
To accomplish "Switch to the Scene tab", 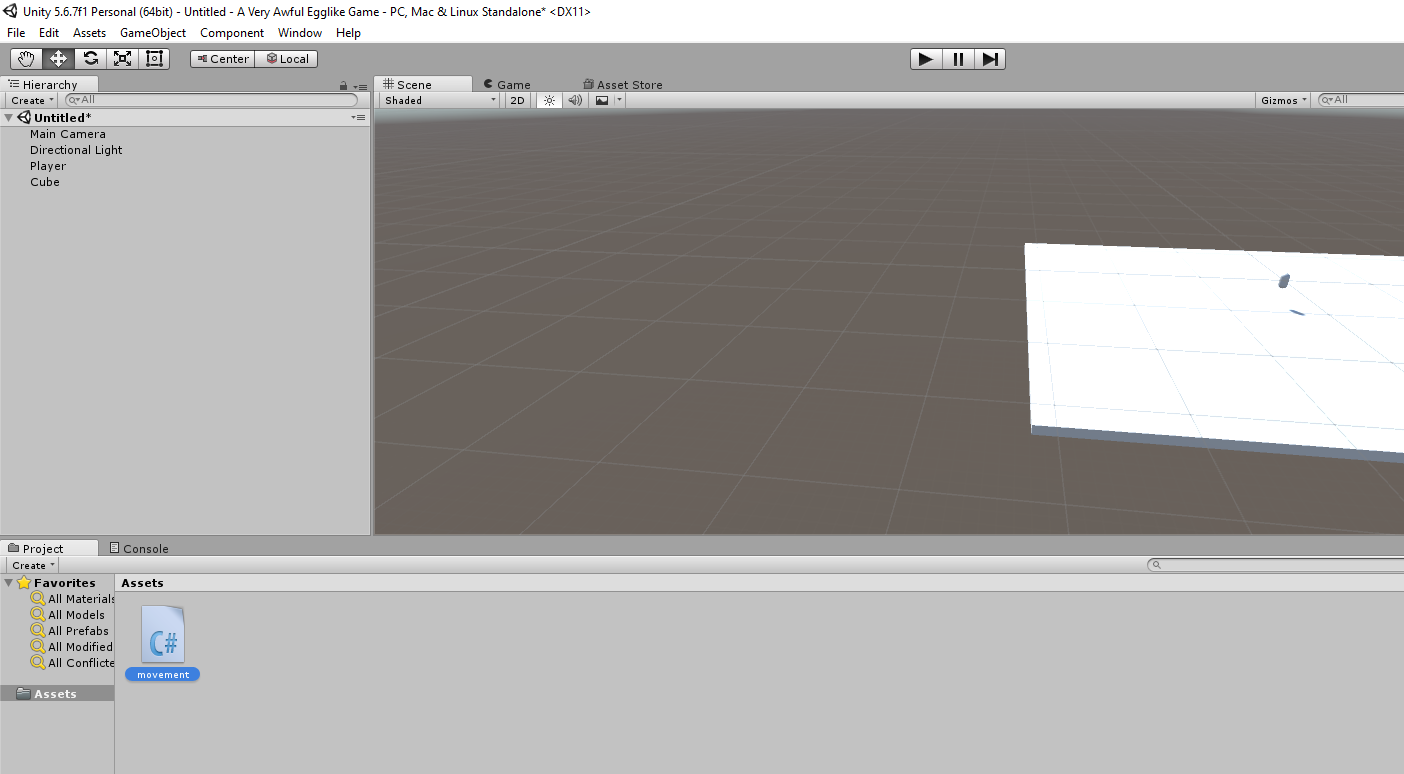I will 422,85.
